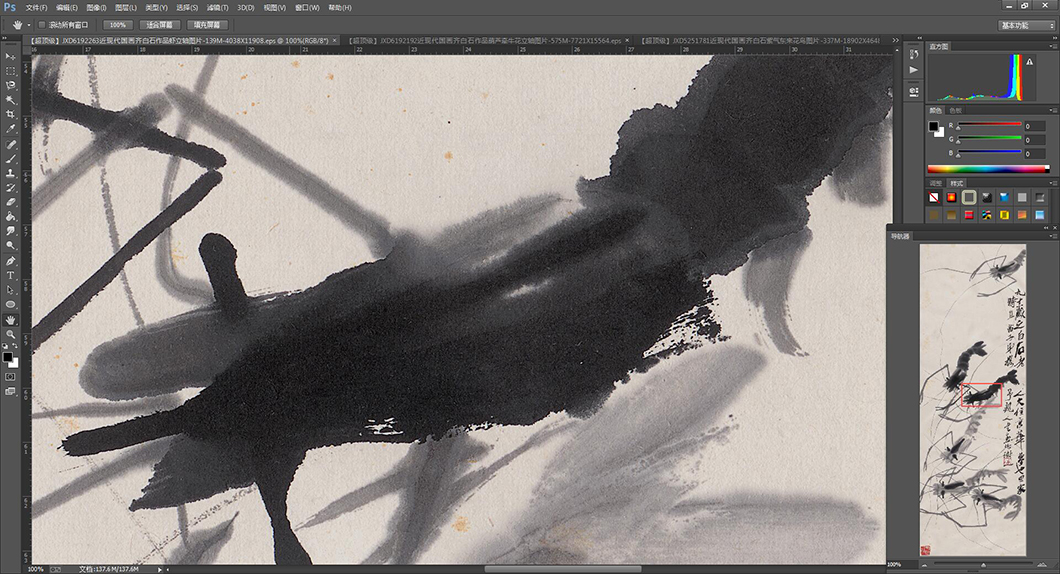Swap foreground and background colors in the toolbox
This screenshot has height=574, width=1060.
pyautogui.click(x=15, y=347)
